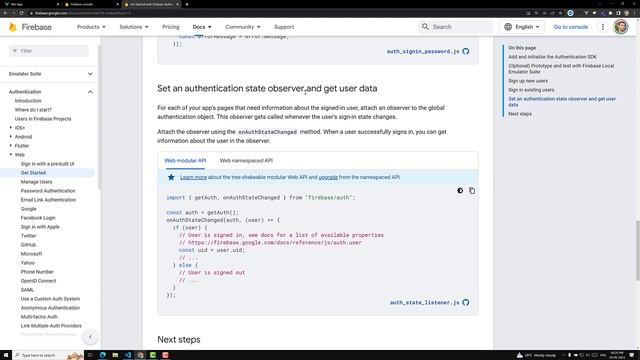Open GitHub icon next to auth_state_listener.js
The height and width of the screenshot is (360, 640).
point(466,302)
